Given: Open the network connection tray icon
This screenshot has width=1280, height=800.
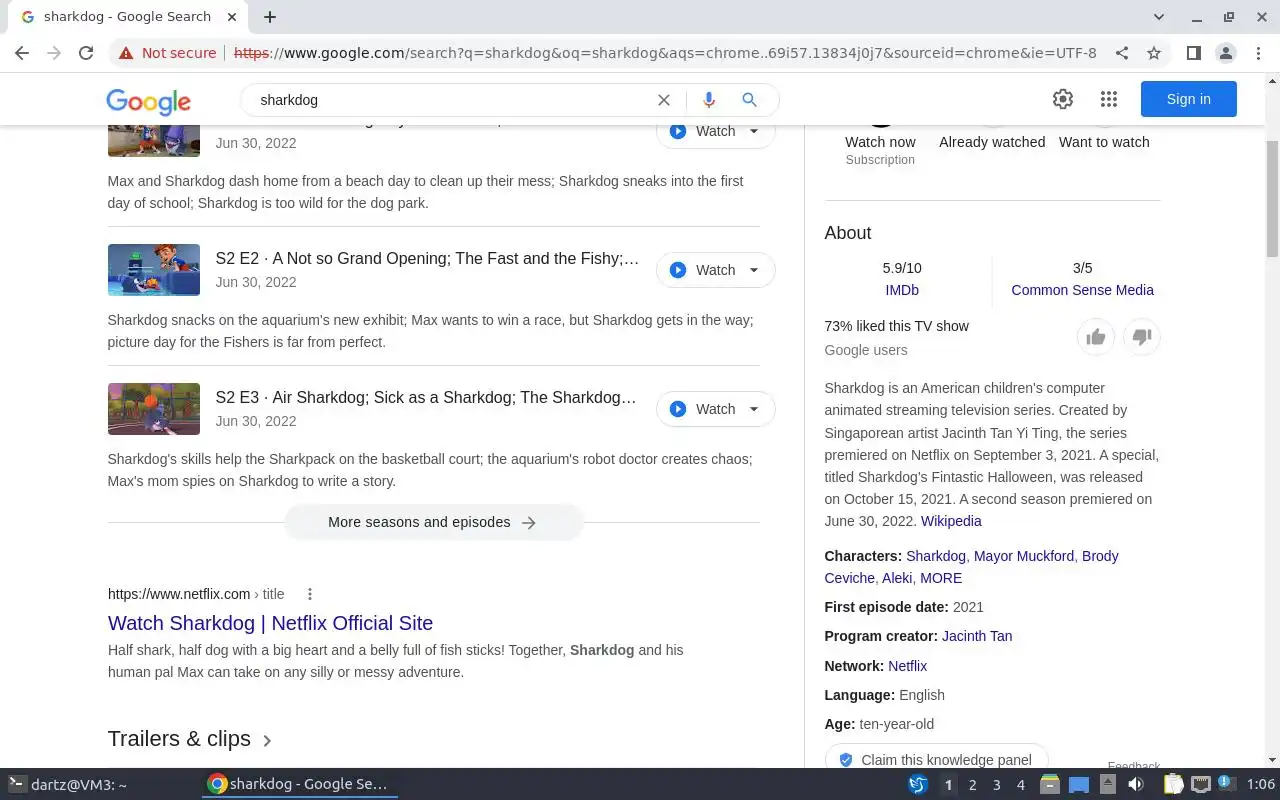Looking at the screenshot, I should (x=1201, y=785).
